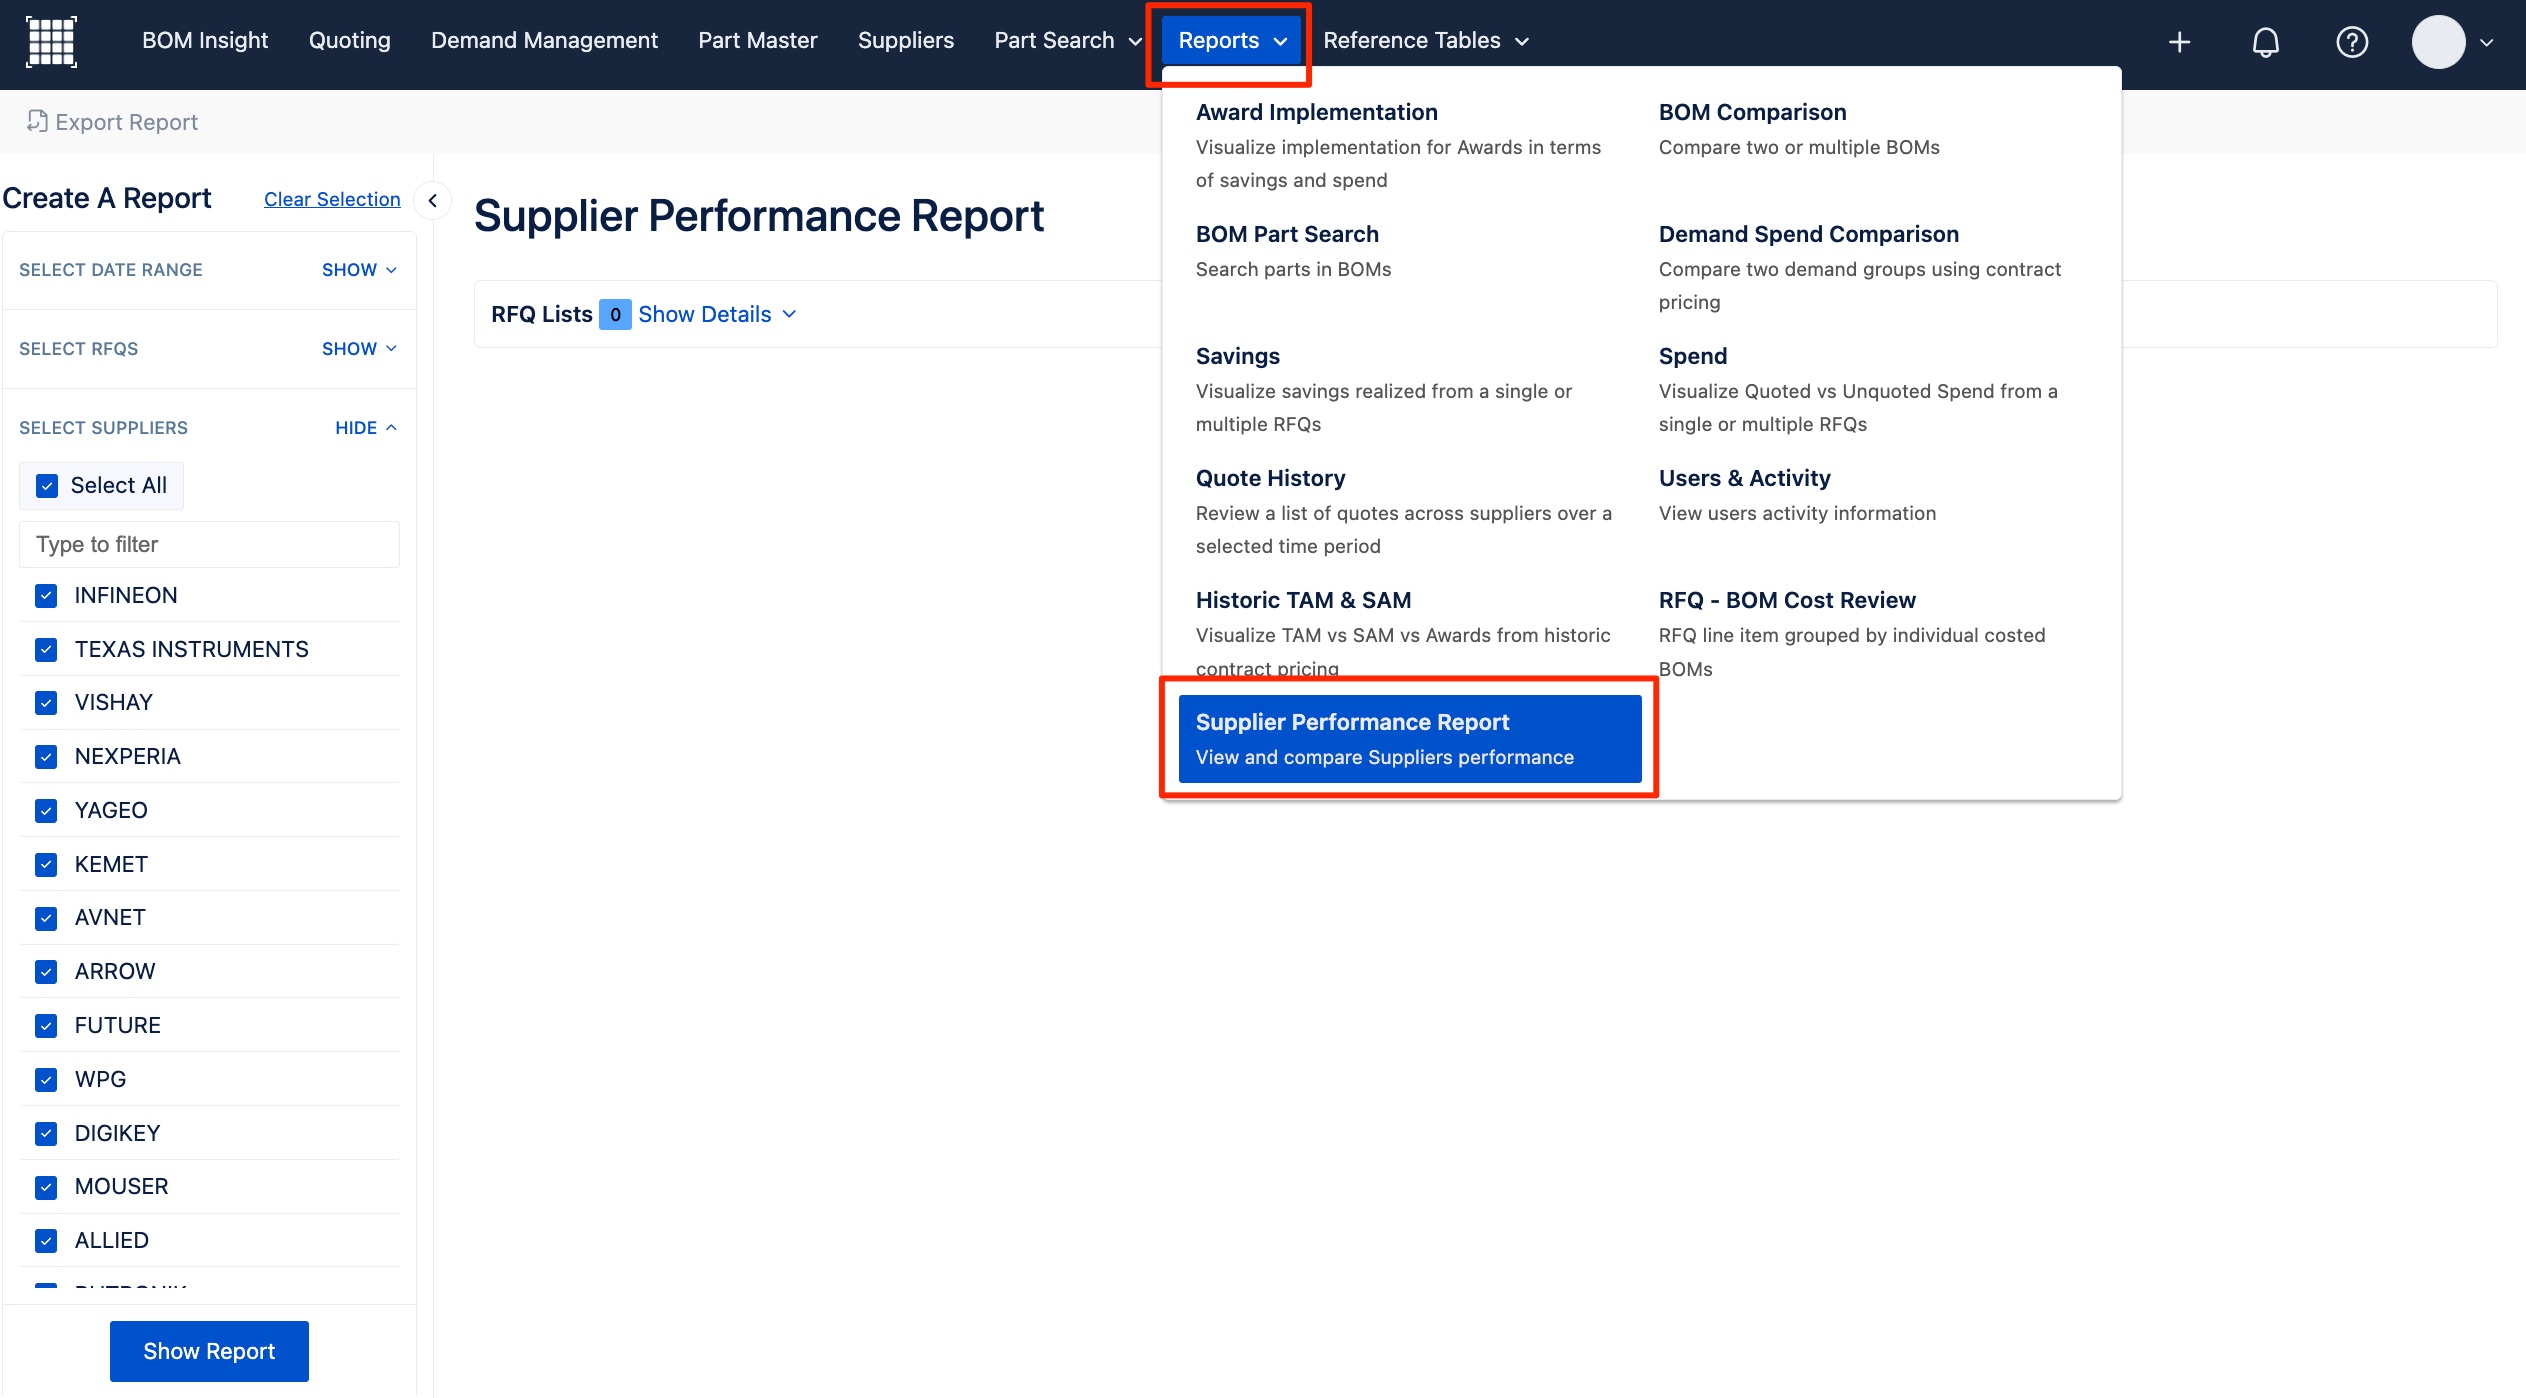Select Historic TAM & SAM report
The image size is (2526, 1398).
tap(1409, 634)
